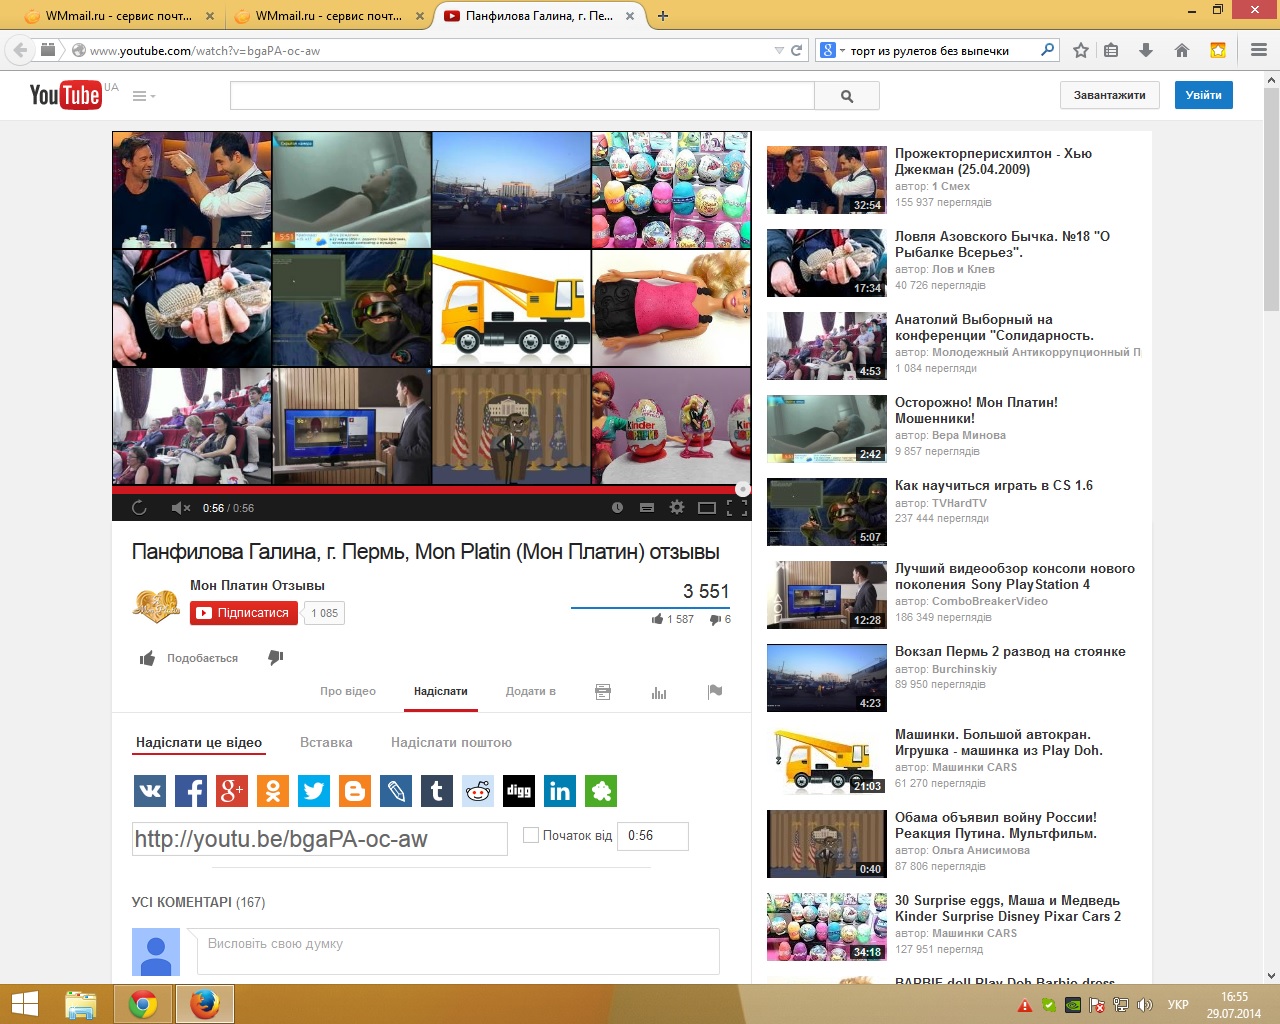Viewport: 1280px width, 1024px height.
Task: Enable the Початок від checkbox
Action: pyautogui.click(x=531, y=835)
